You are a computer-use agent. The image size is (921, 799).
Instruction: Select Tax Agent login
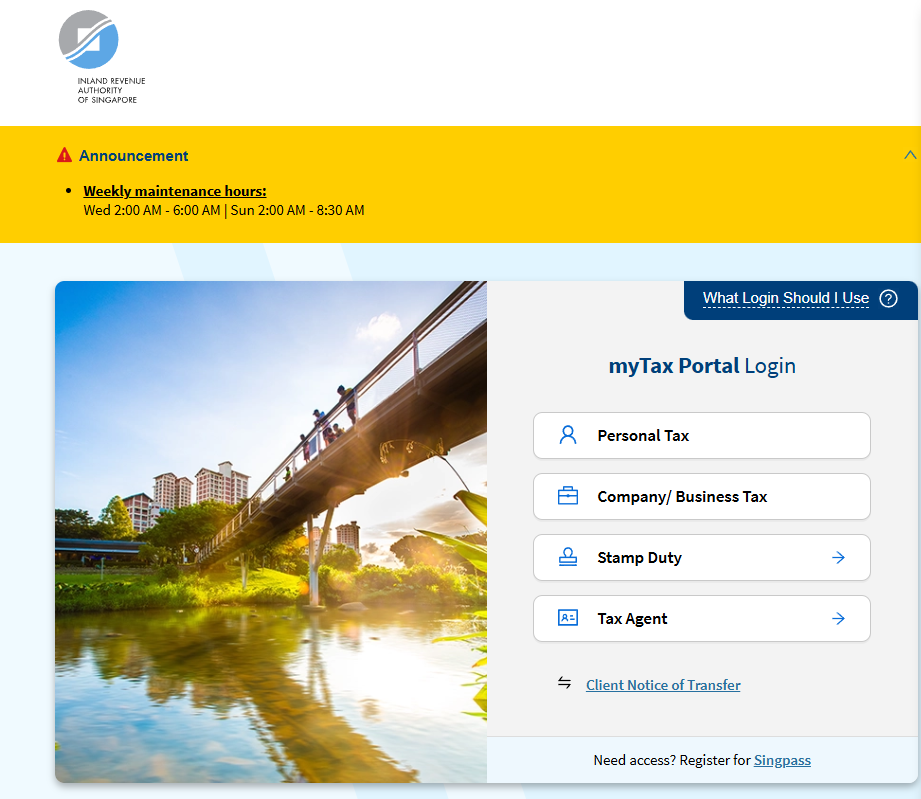701,619
